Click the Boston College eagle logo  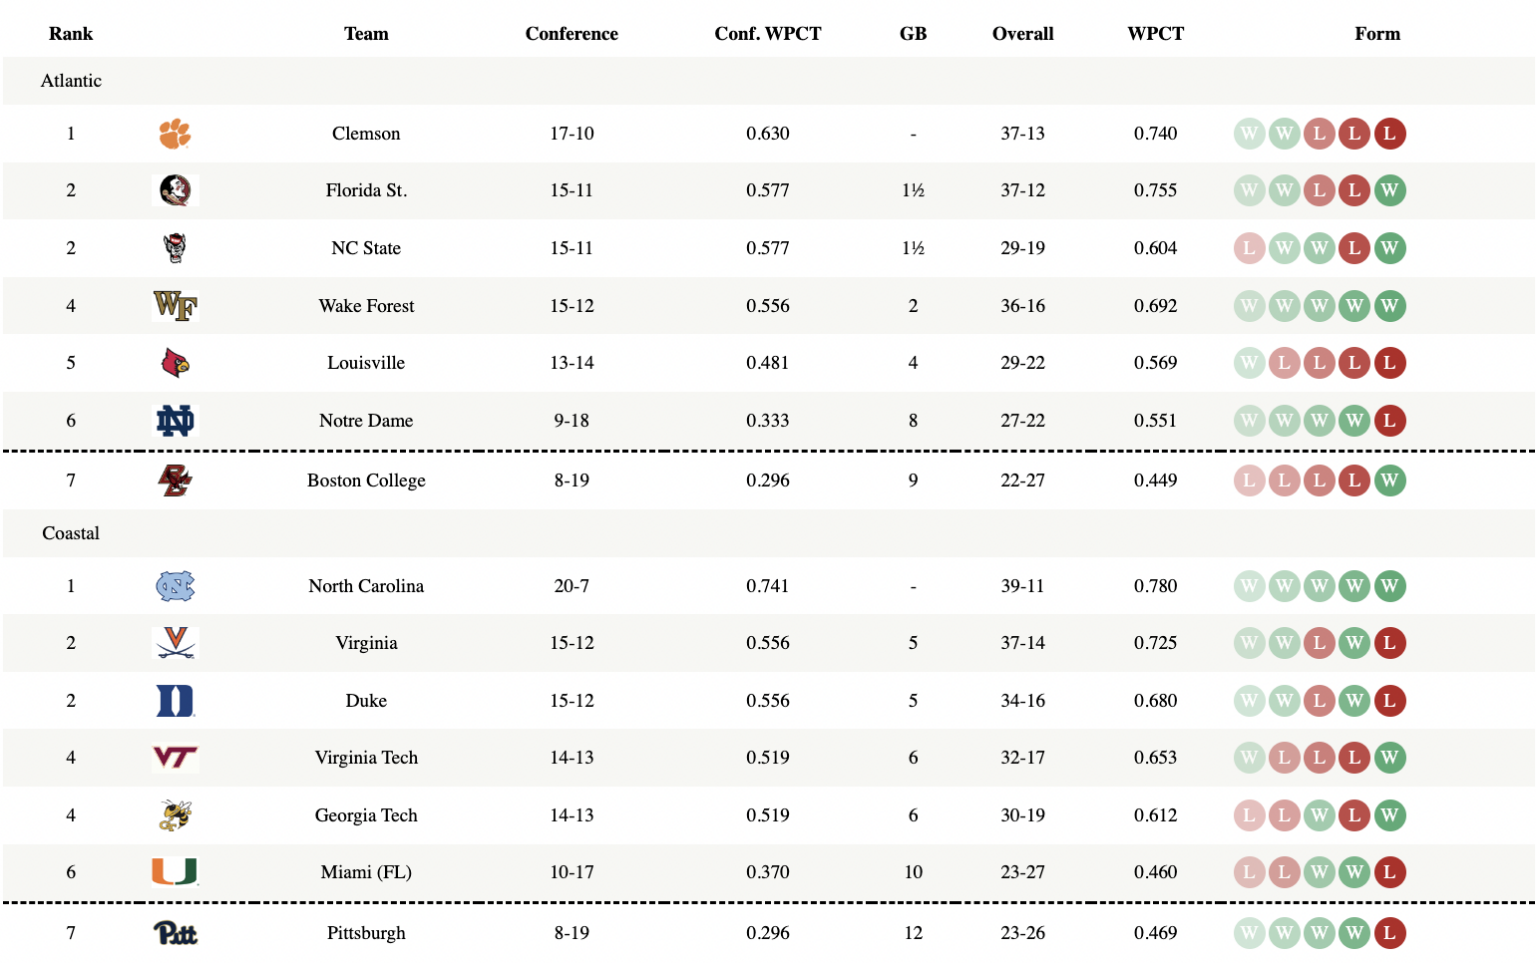click(x=175, y=481)
